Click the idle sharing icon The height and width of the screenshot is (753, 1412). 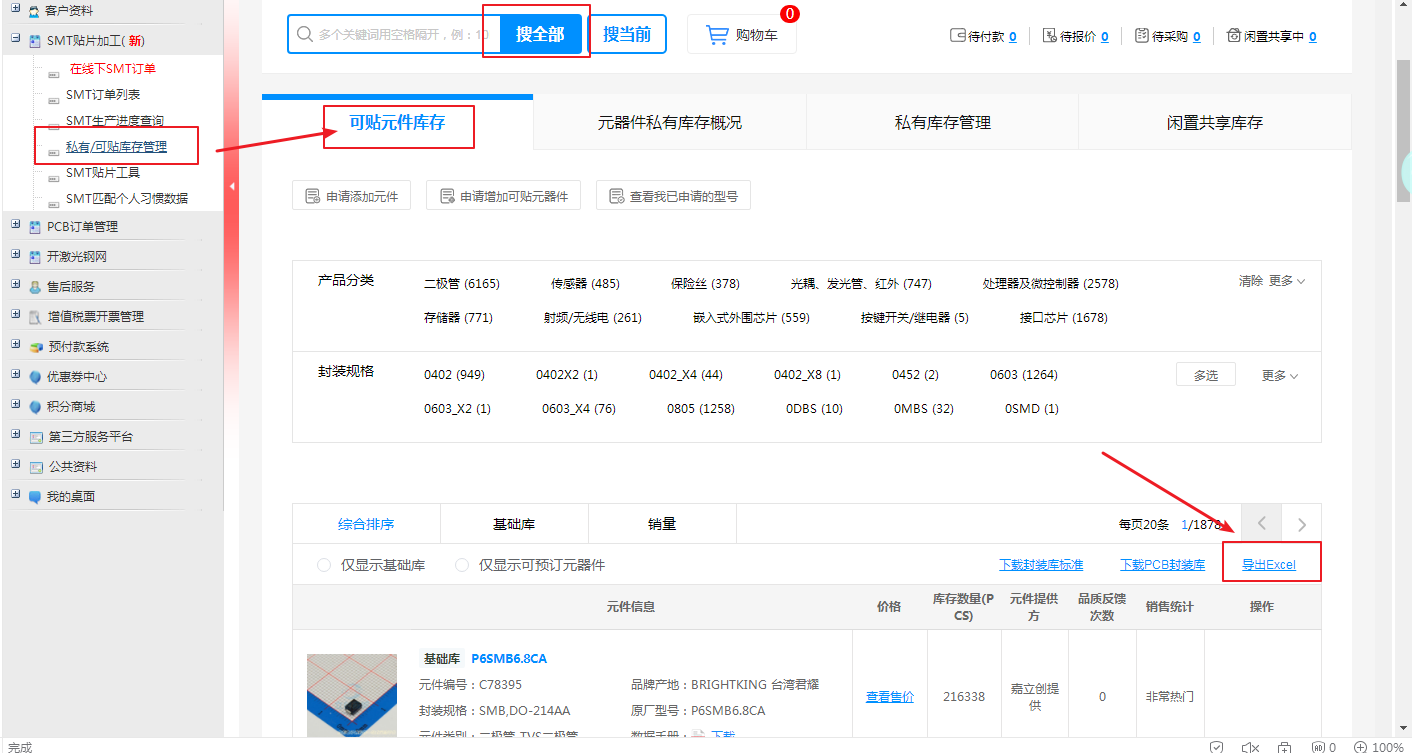click(1233, 36)
